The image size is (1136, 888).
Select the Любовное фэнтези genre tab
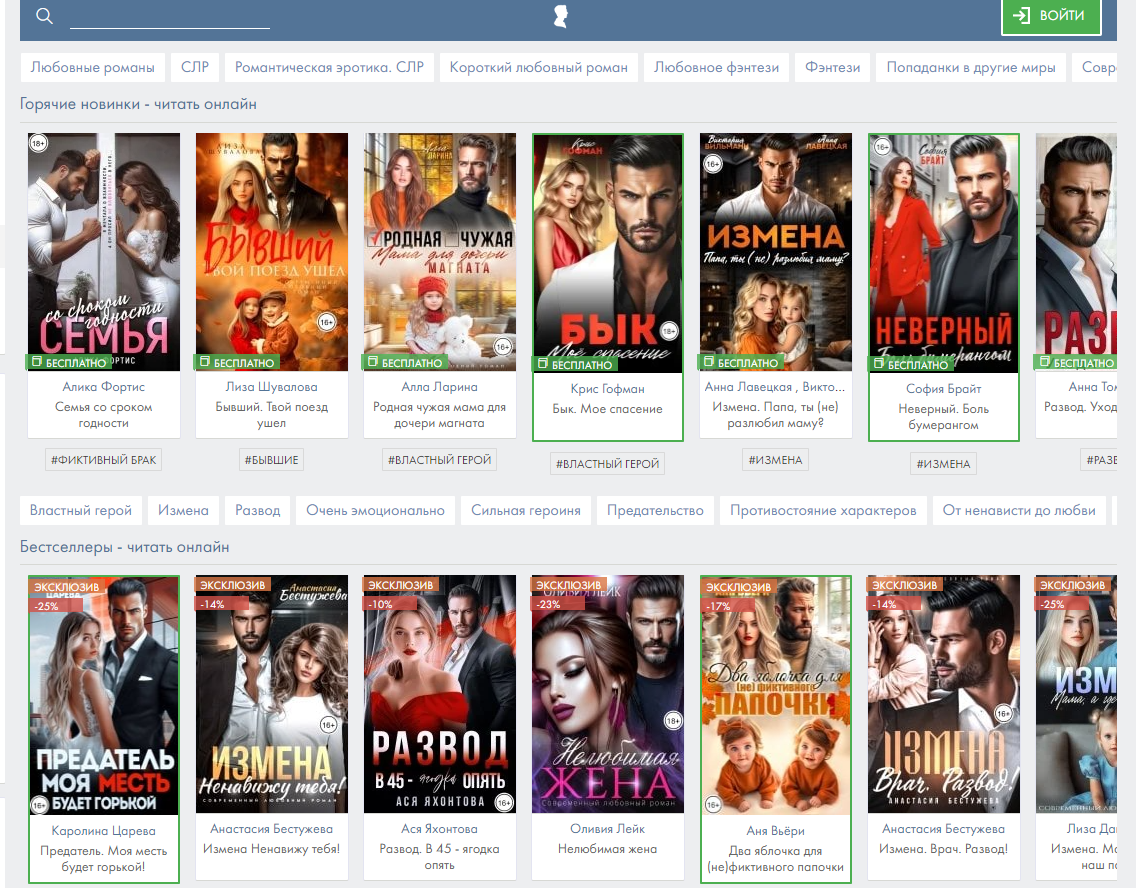(716, 68)
